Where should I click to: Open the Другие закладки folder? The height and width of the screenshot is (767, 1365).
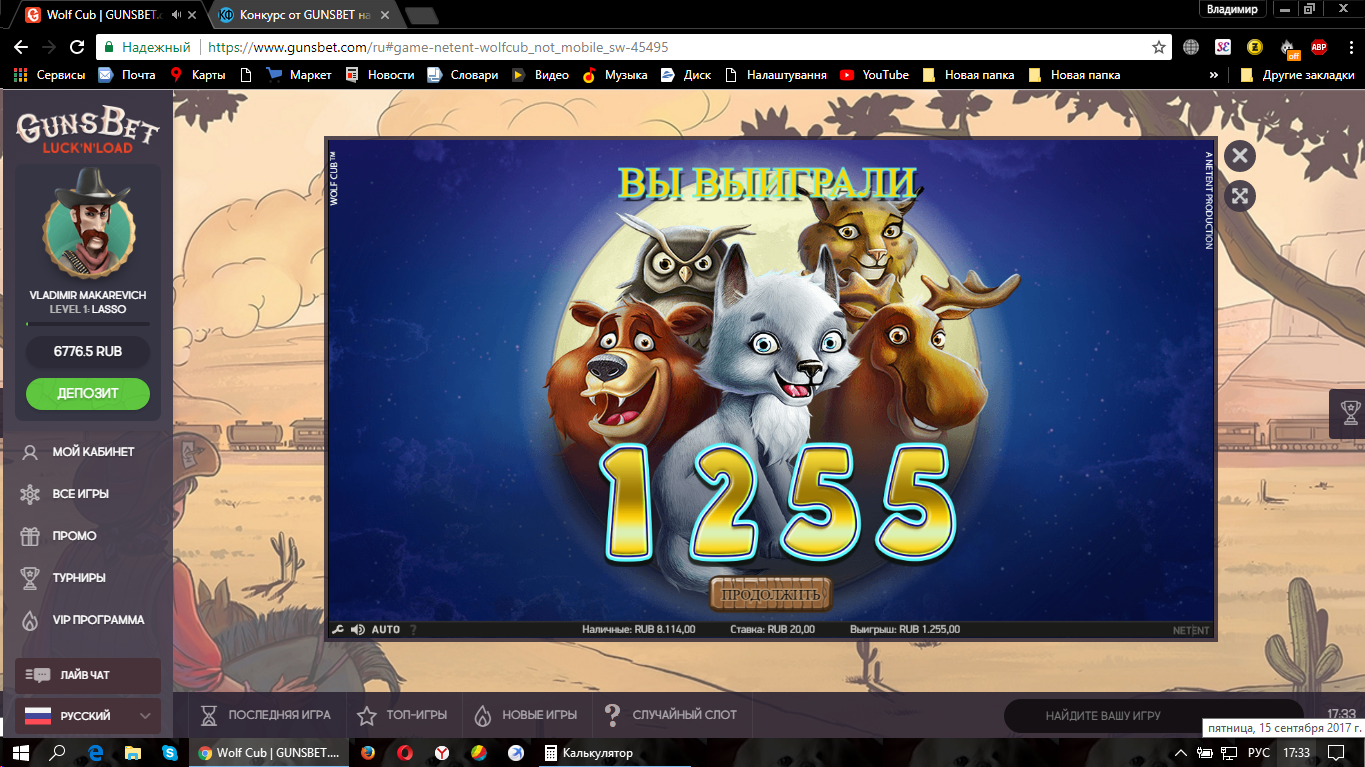tap(1297, 75)
